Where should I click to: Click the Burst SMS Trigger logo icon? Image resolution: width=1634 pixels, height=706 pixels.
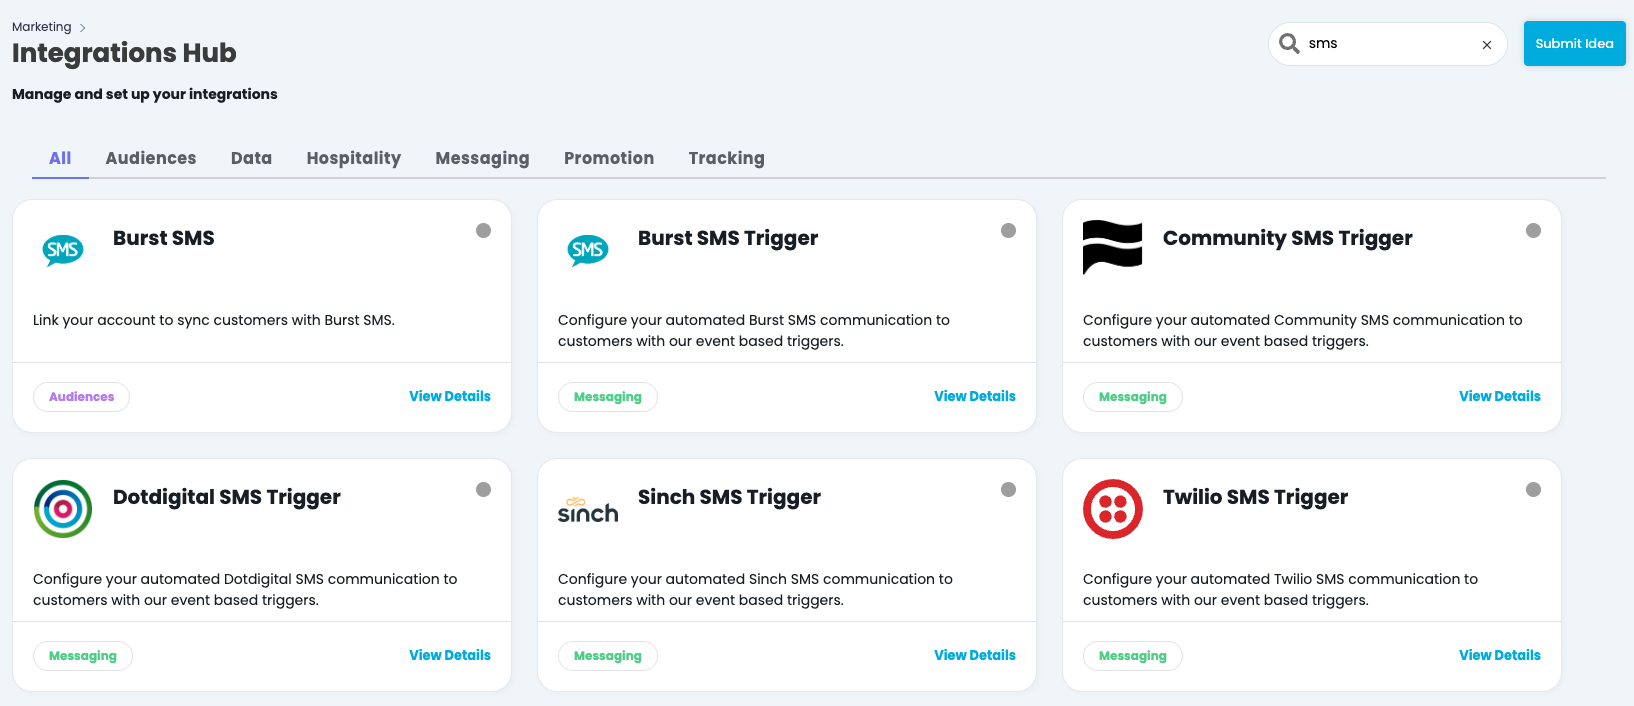click(x=588, y=249)
